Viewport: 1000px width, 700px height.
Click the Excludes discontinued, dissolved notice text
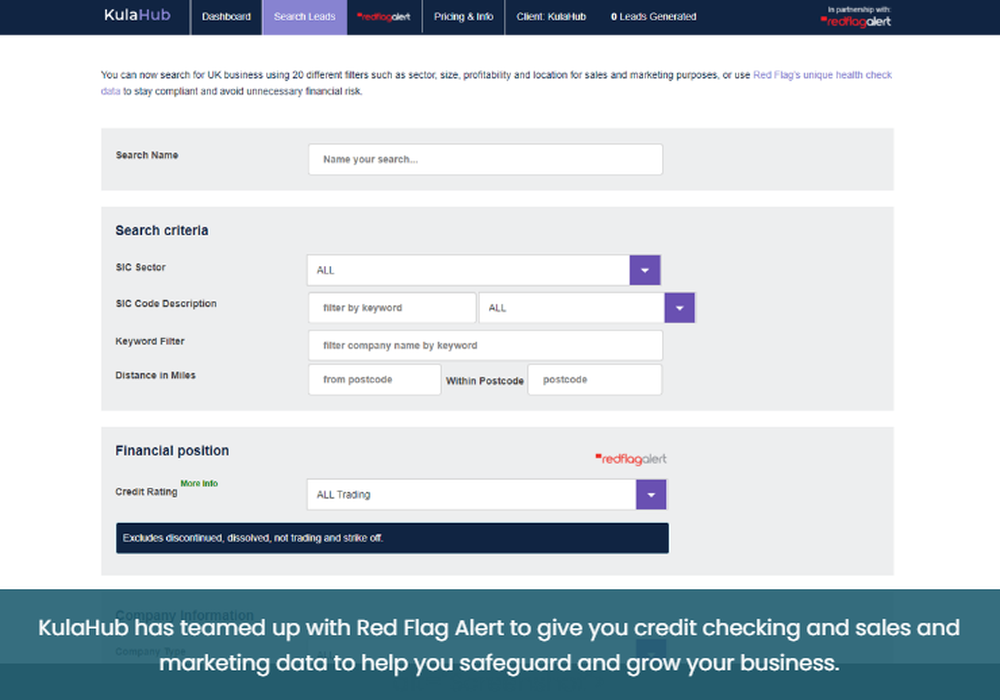[253, 538]
